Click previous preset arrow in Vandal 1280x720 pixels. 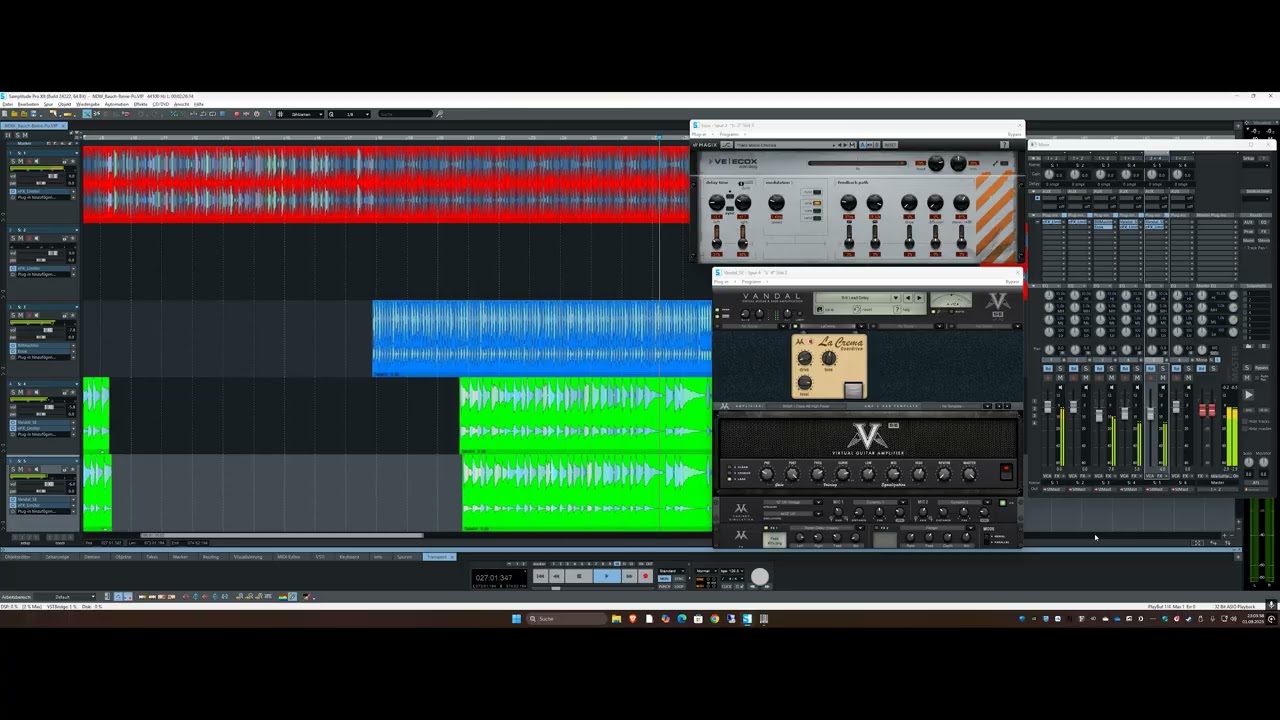point(908,298)
